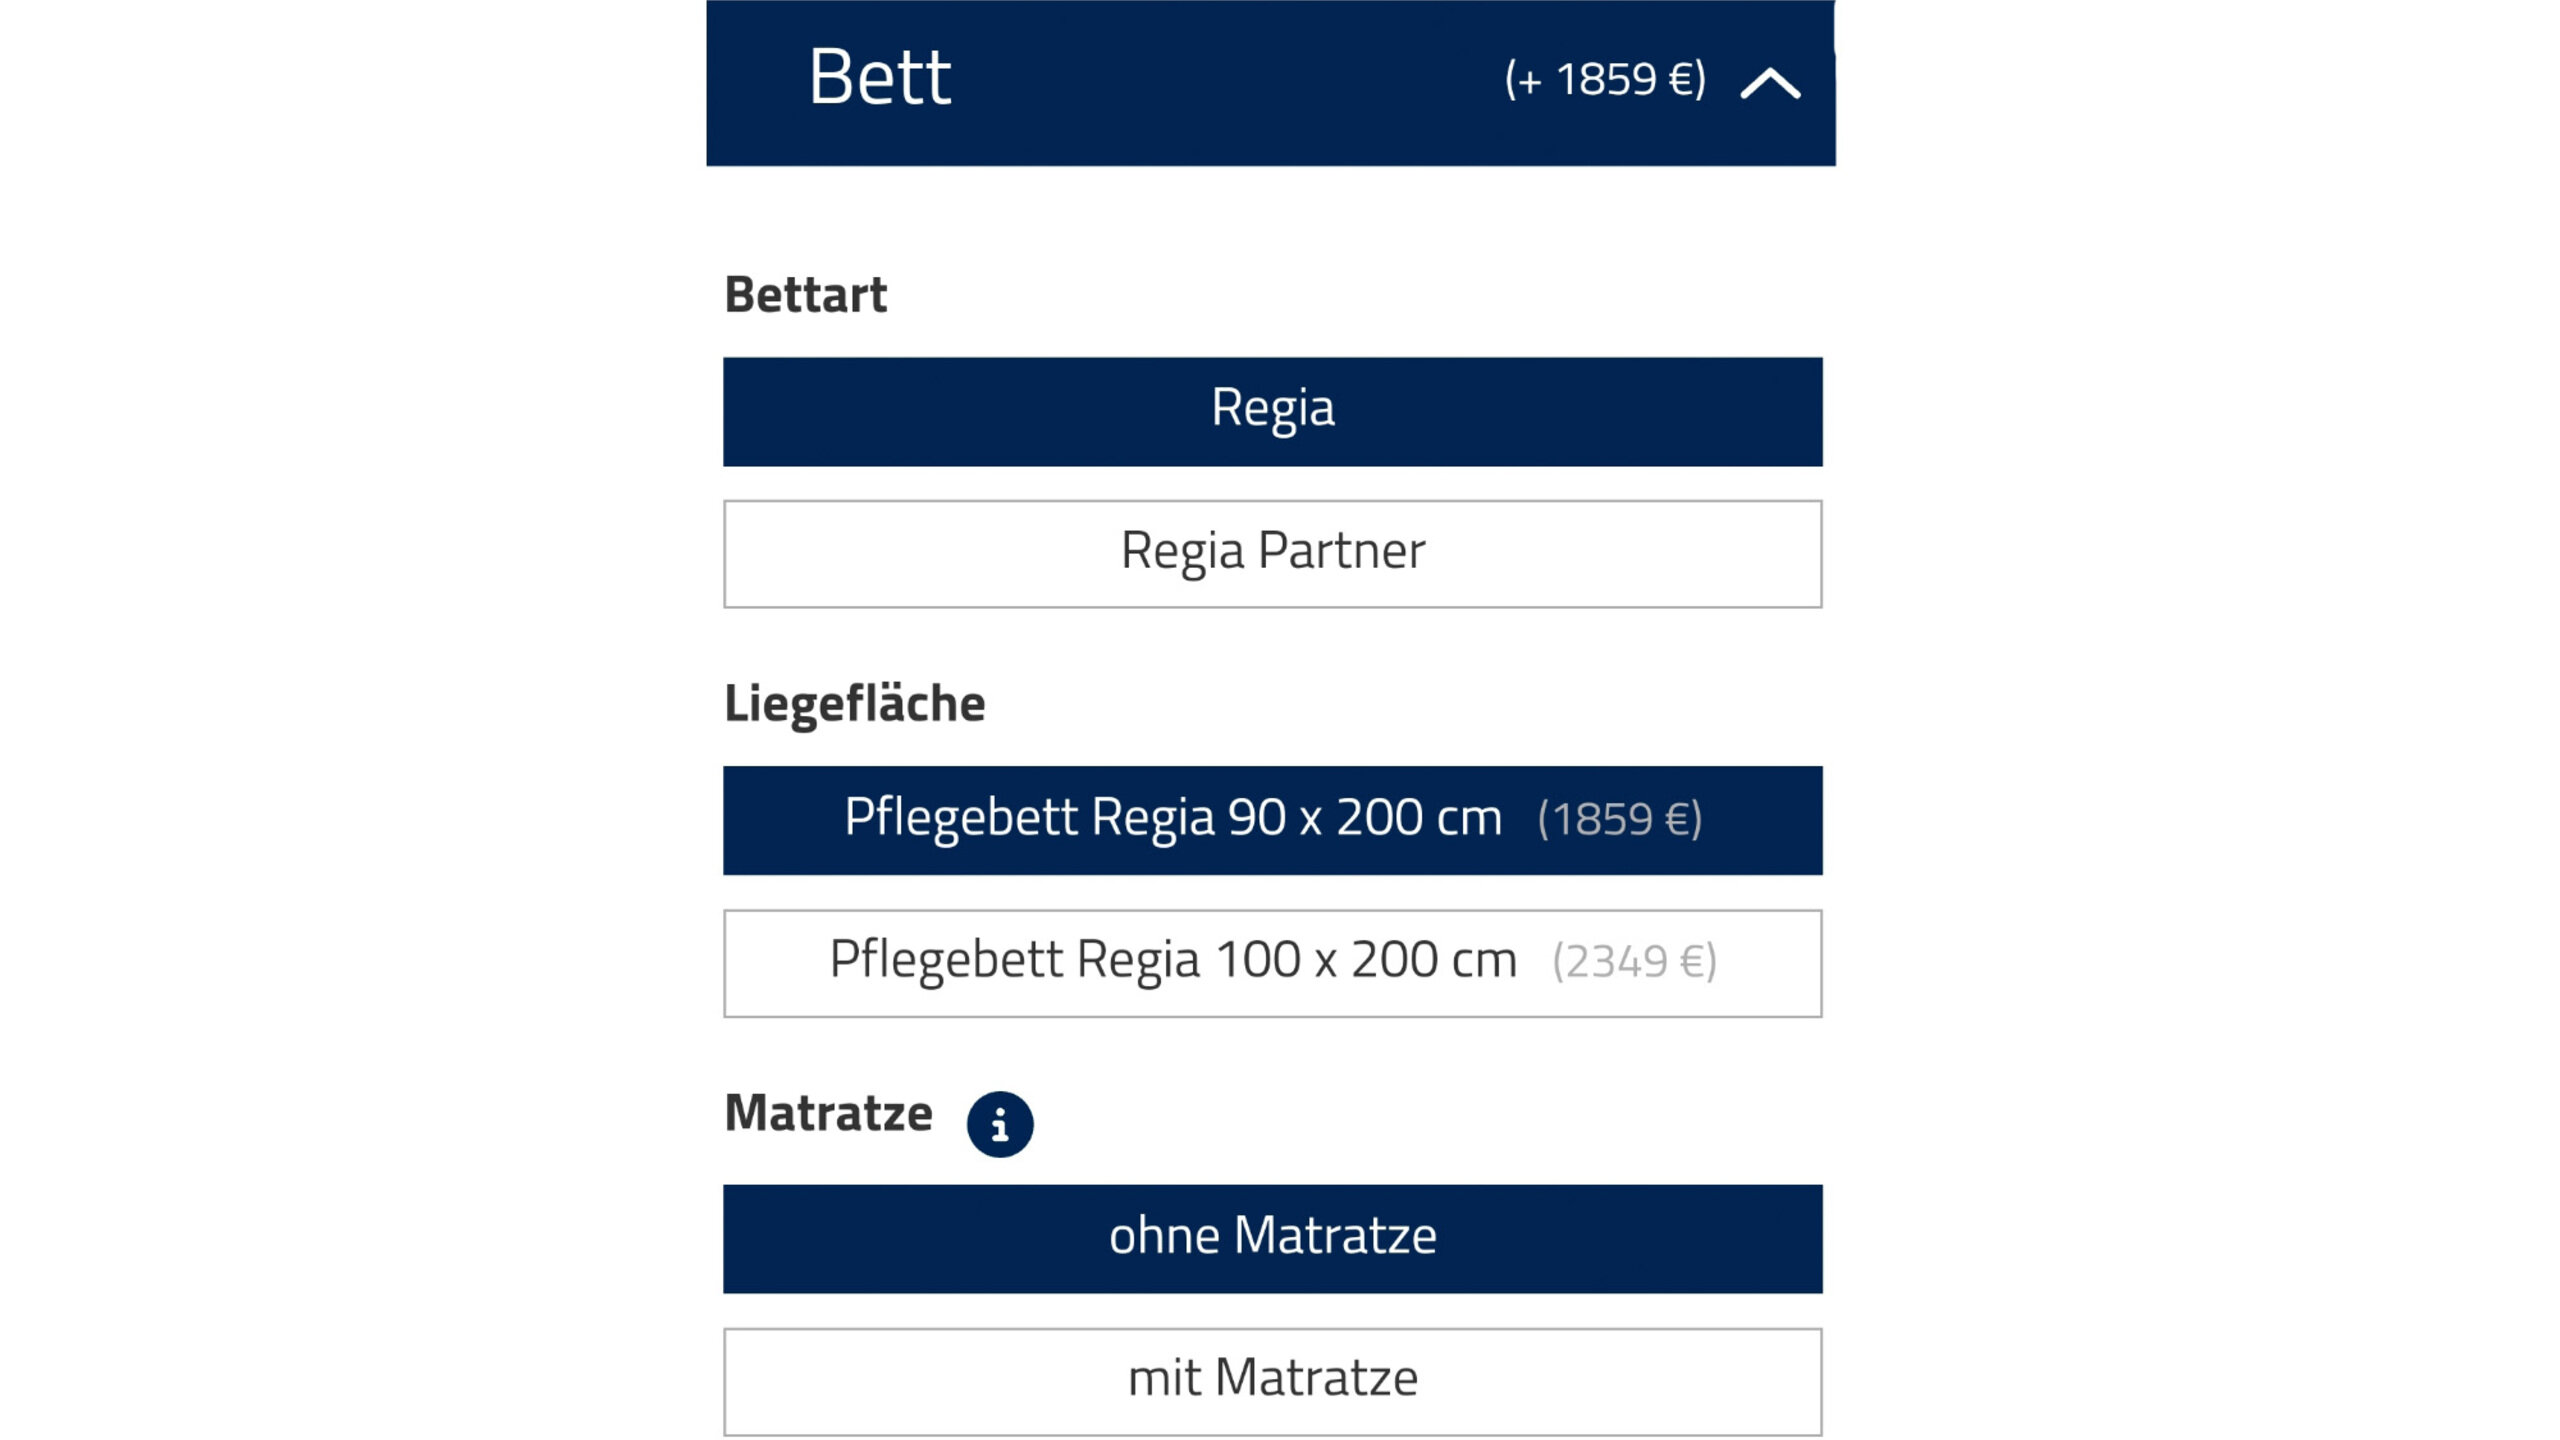
Task: Choose the ohne Matratze option
Action: coord(1272,1238)
